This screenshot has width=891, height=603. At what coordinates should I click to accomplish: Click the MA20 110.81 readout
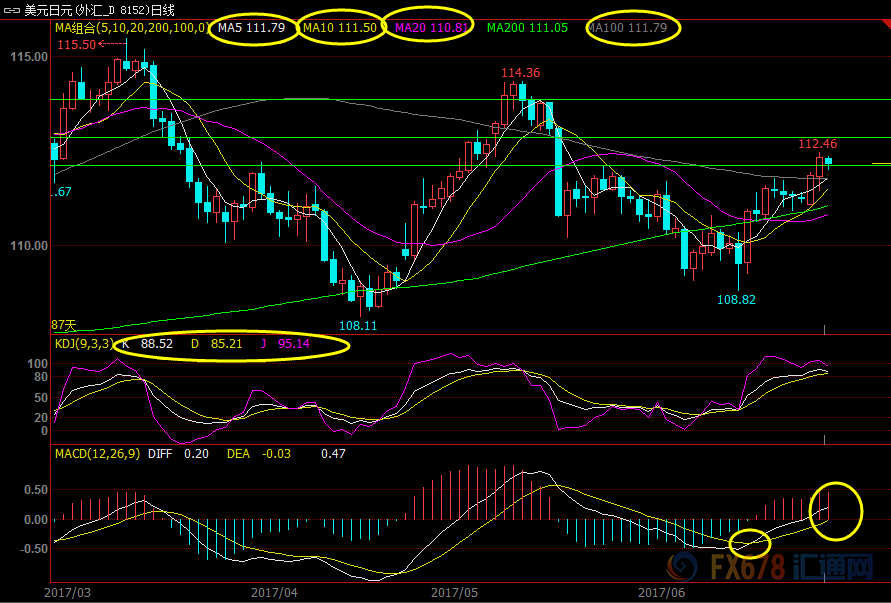(x=431, y=27)
